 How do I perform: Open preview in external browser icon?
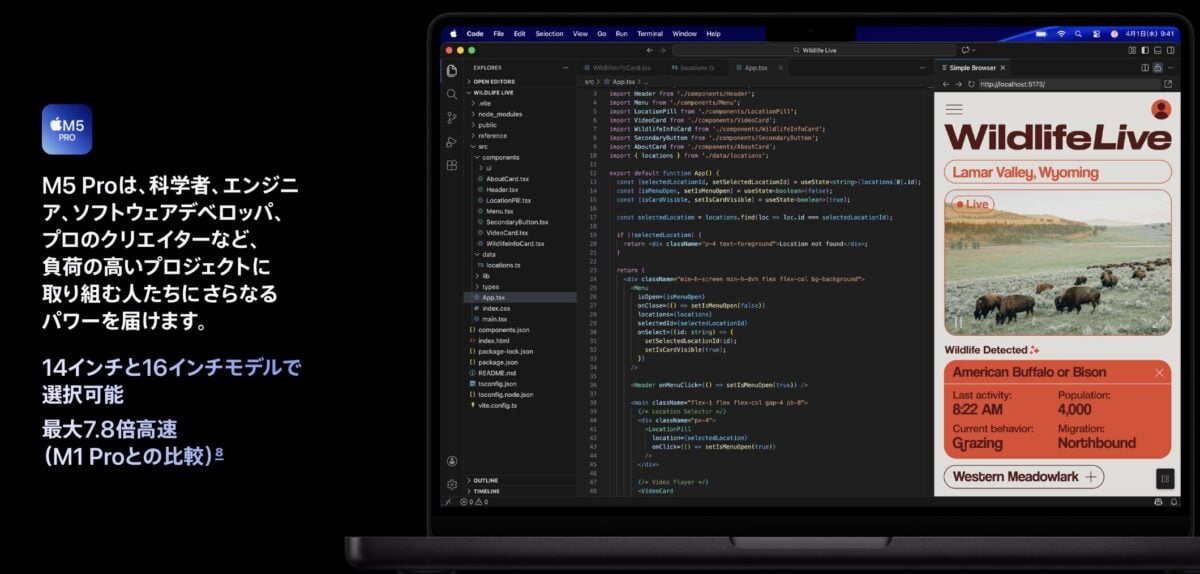pos(1167,84)
